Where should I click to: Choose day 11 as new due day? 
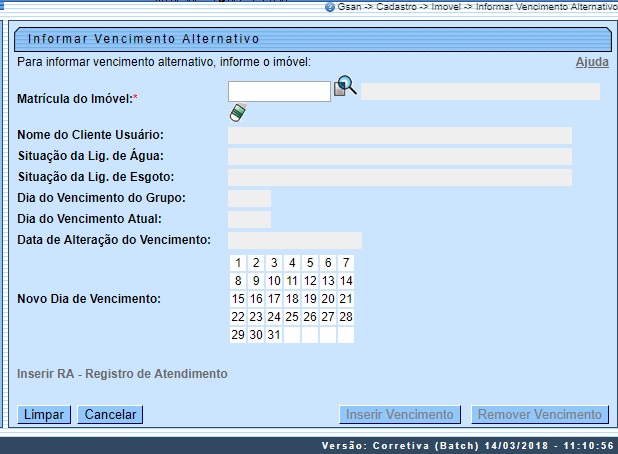tap(292, 281)
